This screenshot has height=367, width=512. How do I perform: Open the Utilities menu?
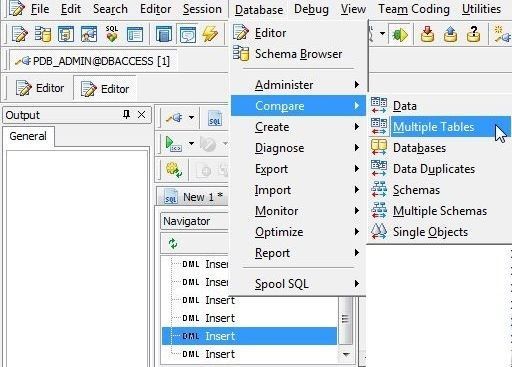coord(481,9)
